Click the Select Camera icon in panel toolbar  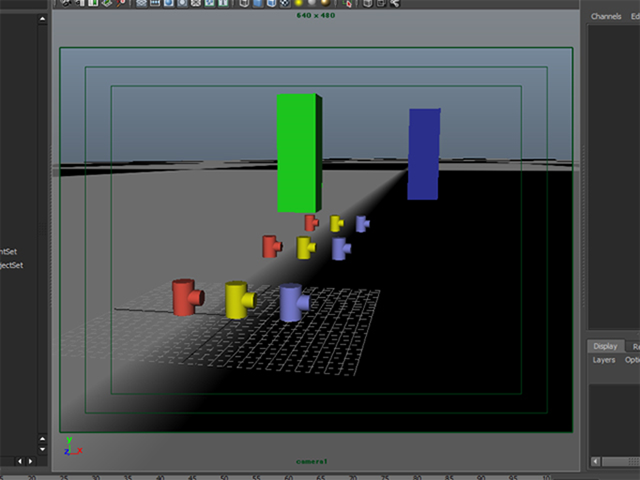65,3
